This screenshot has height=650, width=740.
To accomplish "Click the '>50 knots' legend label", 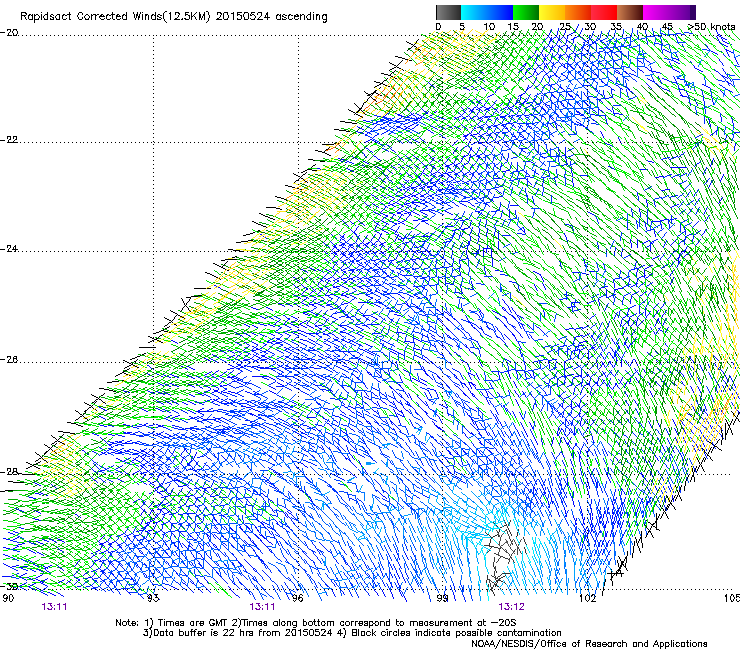I will point(711,27).
